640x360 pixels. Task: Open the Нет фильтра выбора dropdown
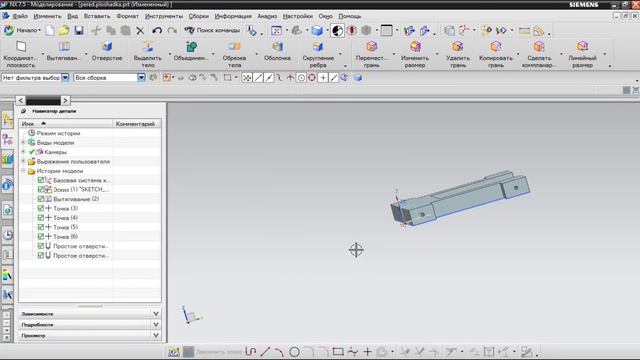click(x=65, y=78)
